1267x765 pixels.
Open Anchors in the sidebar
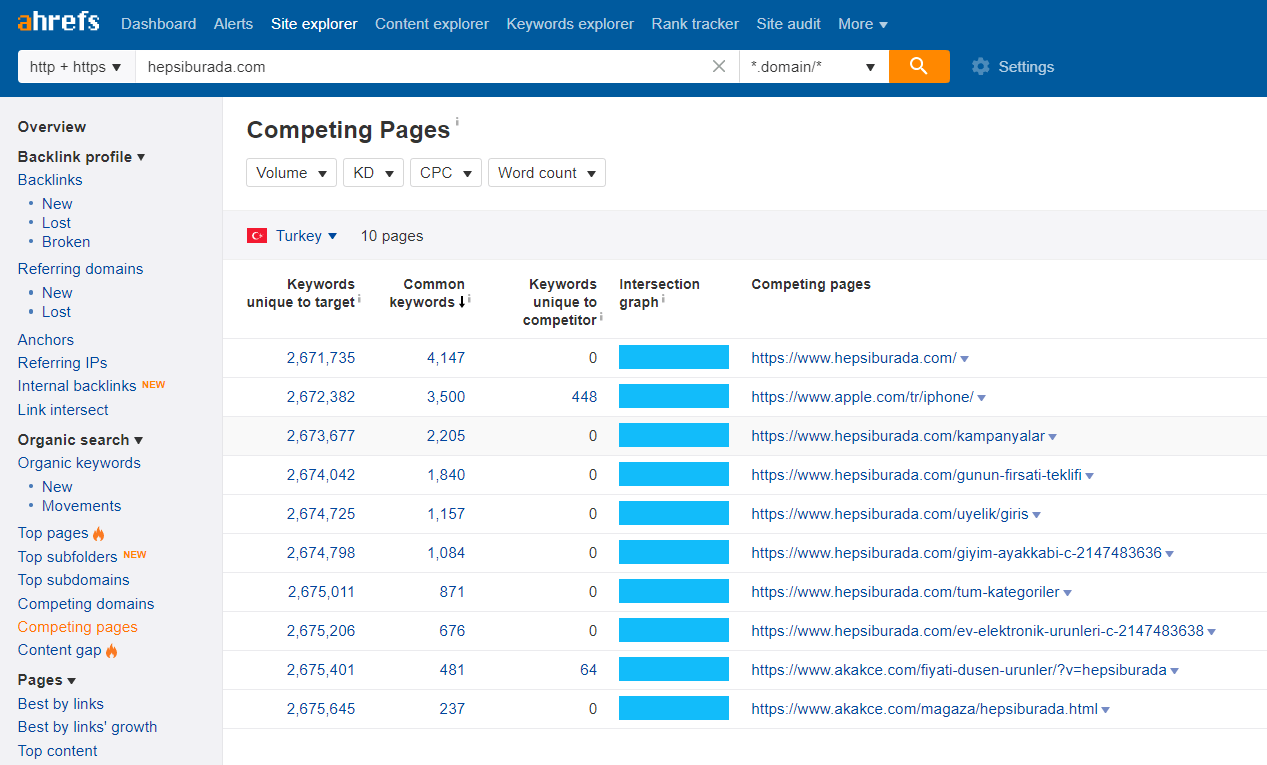pos(46,340)
